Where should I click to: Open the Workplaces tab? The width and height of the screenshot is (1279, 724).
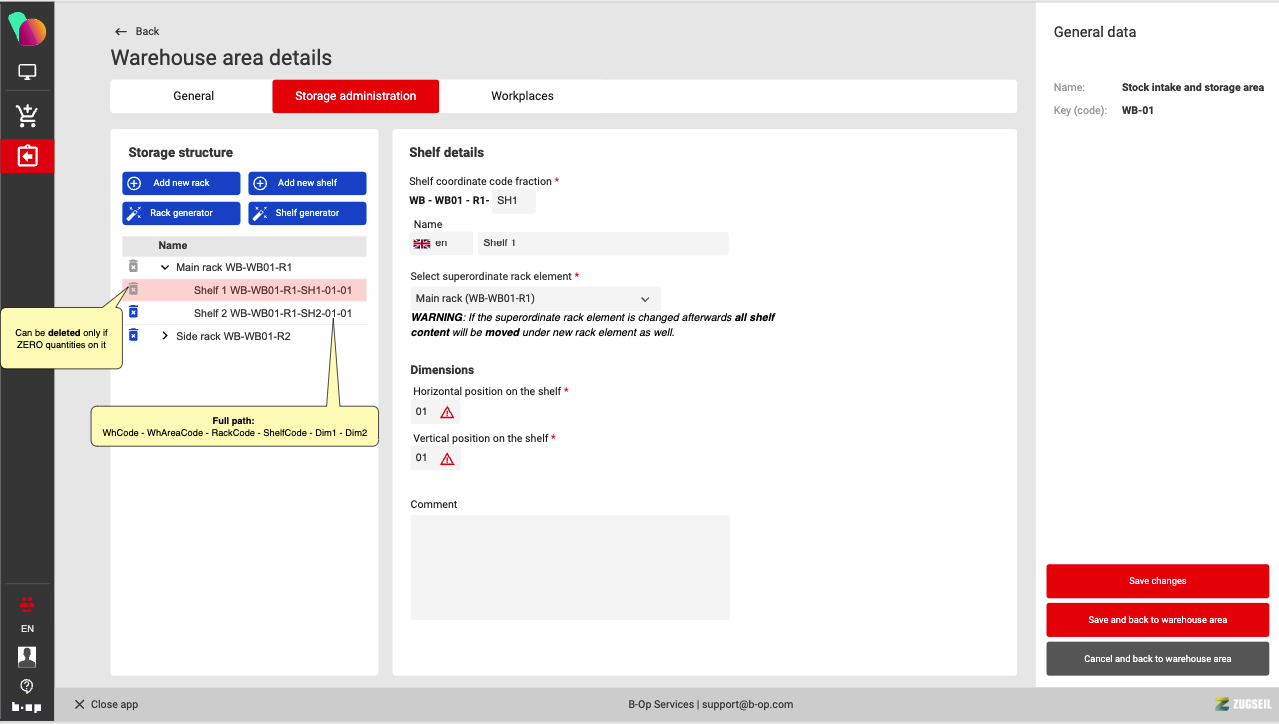click(x=522, y=96)
